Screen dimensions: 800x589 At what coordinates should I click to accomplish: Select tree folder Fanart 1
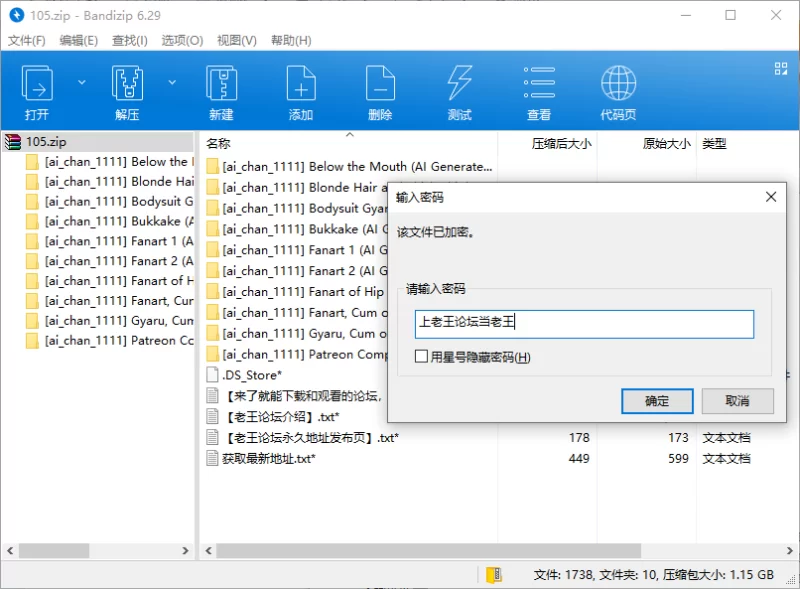coord(110,241)
